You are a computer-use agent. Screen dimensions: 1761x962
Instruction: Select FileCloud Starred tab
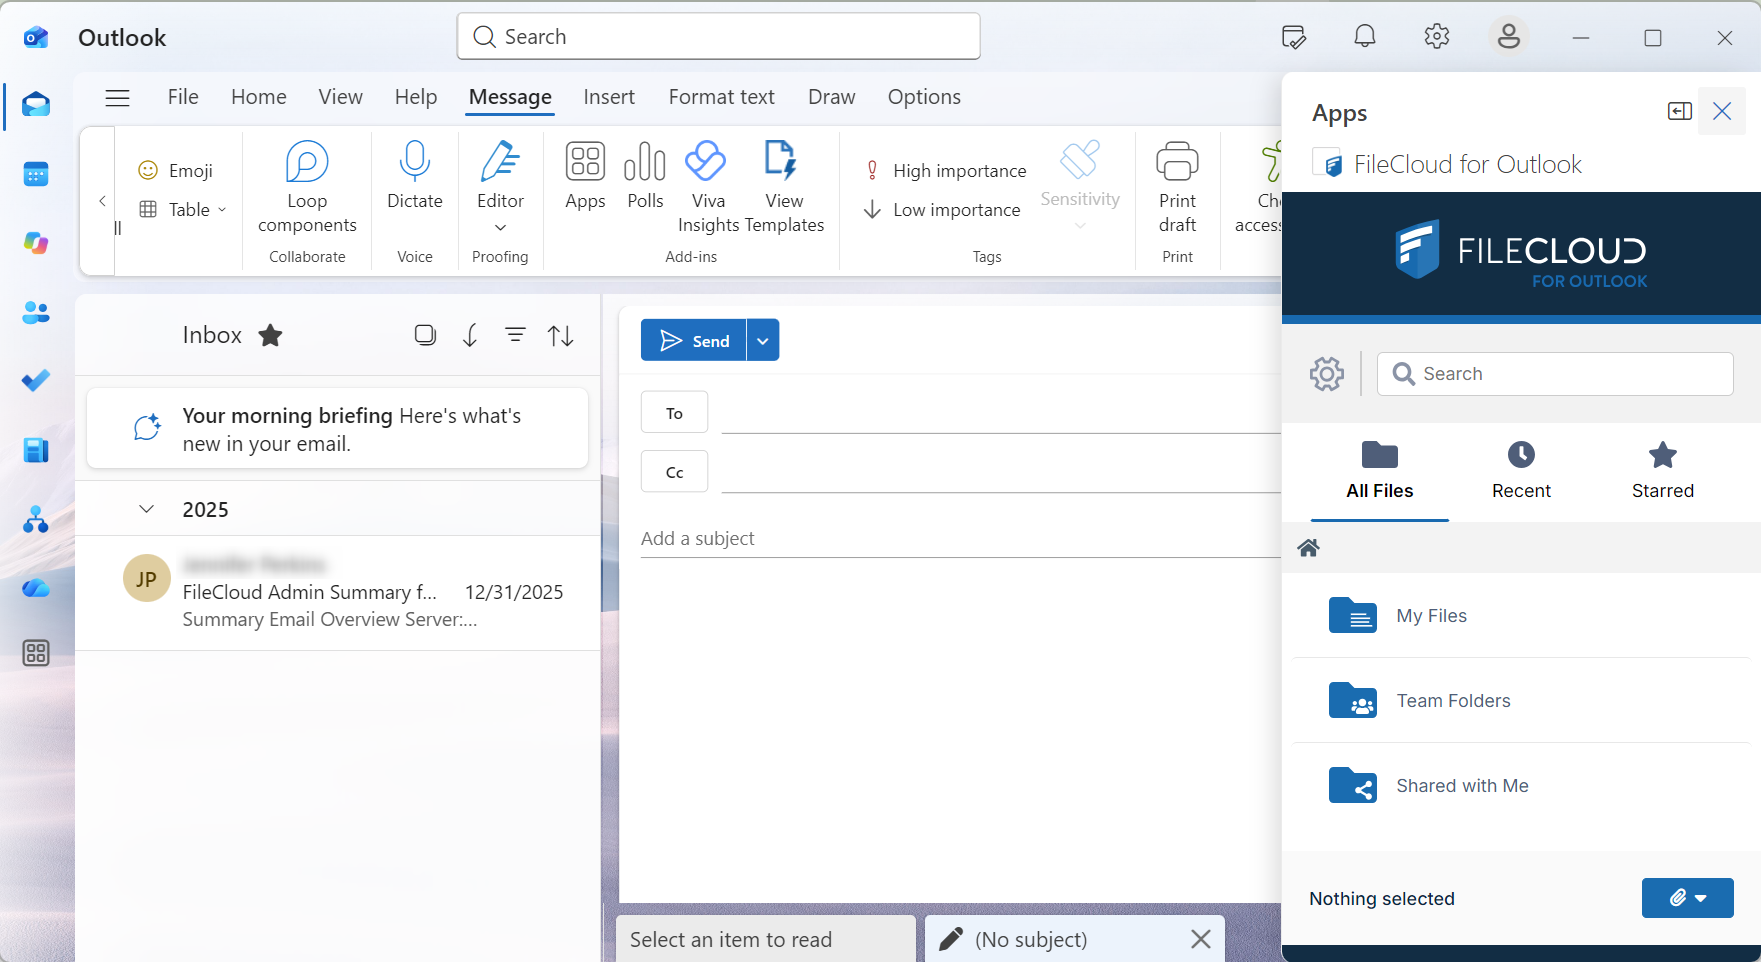point(1663,471)
